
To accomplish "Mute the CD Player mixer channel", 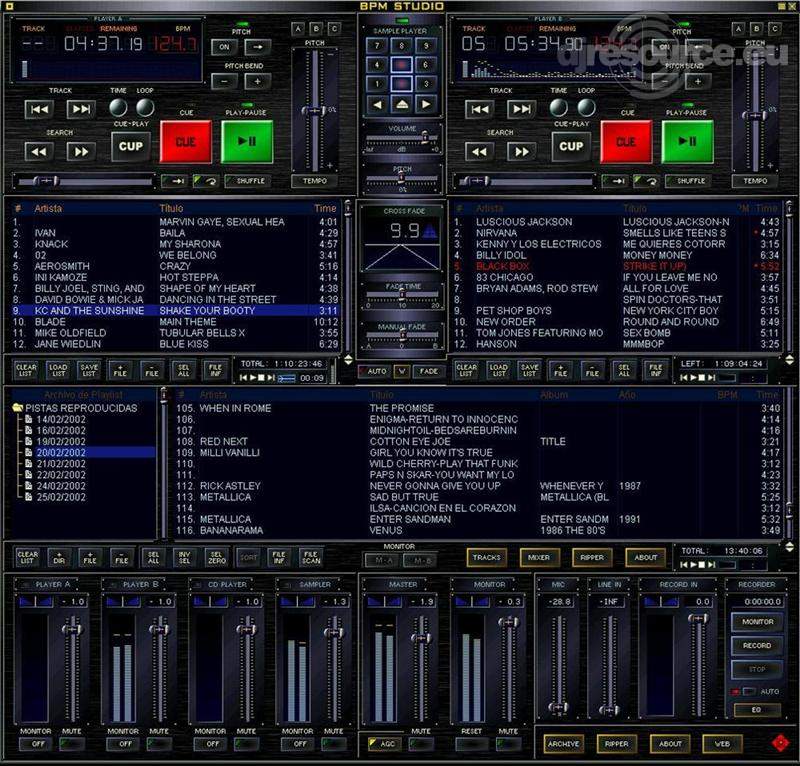I will coord(246,744).
